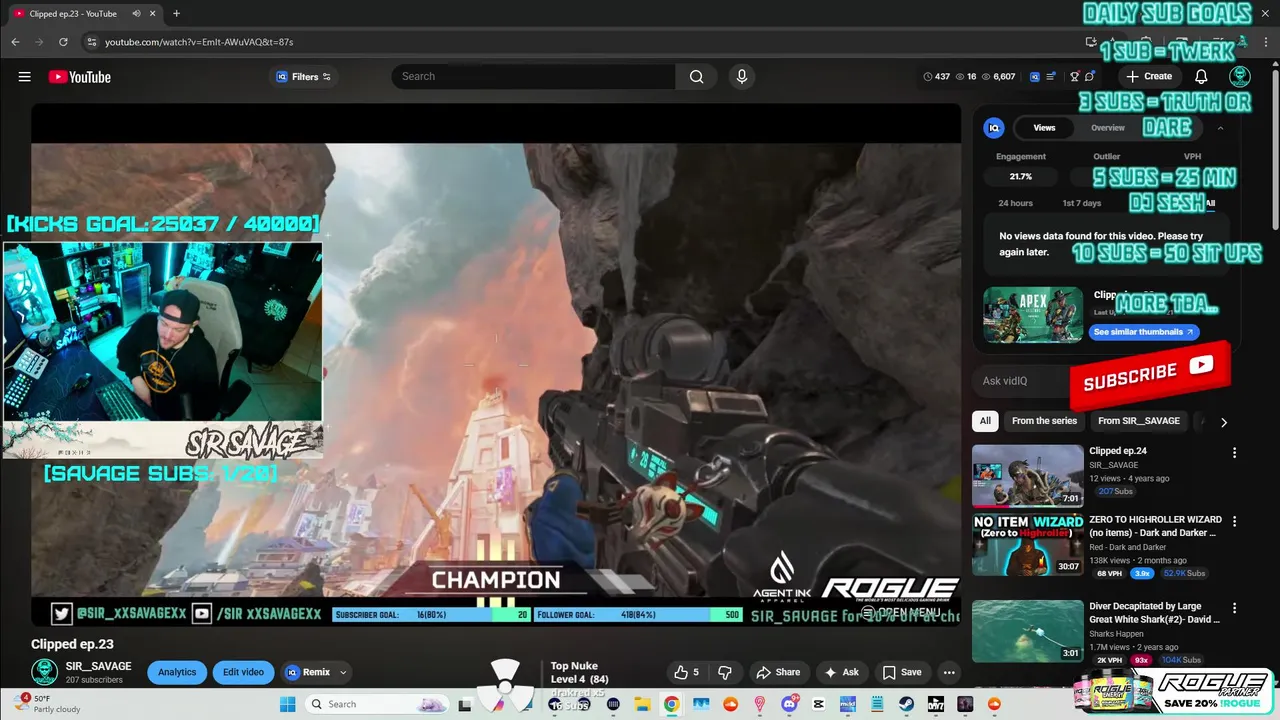Open Clipped ep.24 video title
1280x720 pixels.
pos(1118,451)
